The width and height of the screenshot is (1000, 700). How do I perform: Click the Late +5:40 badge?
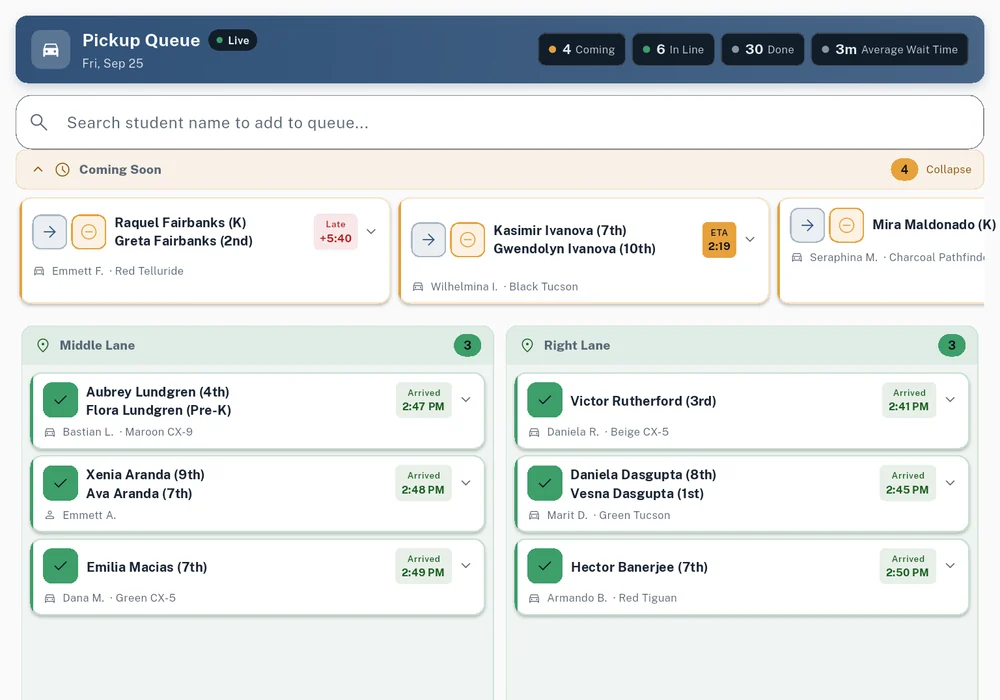tap(335, 232)
